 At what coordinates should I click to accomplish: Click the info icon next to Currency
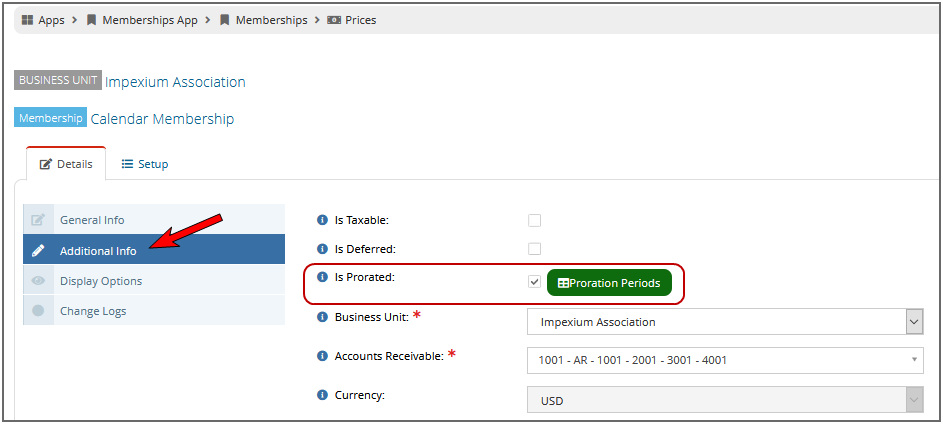[x=322, y=395]
